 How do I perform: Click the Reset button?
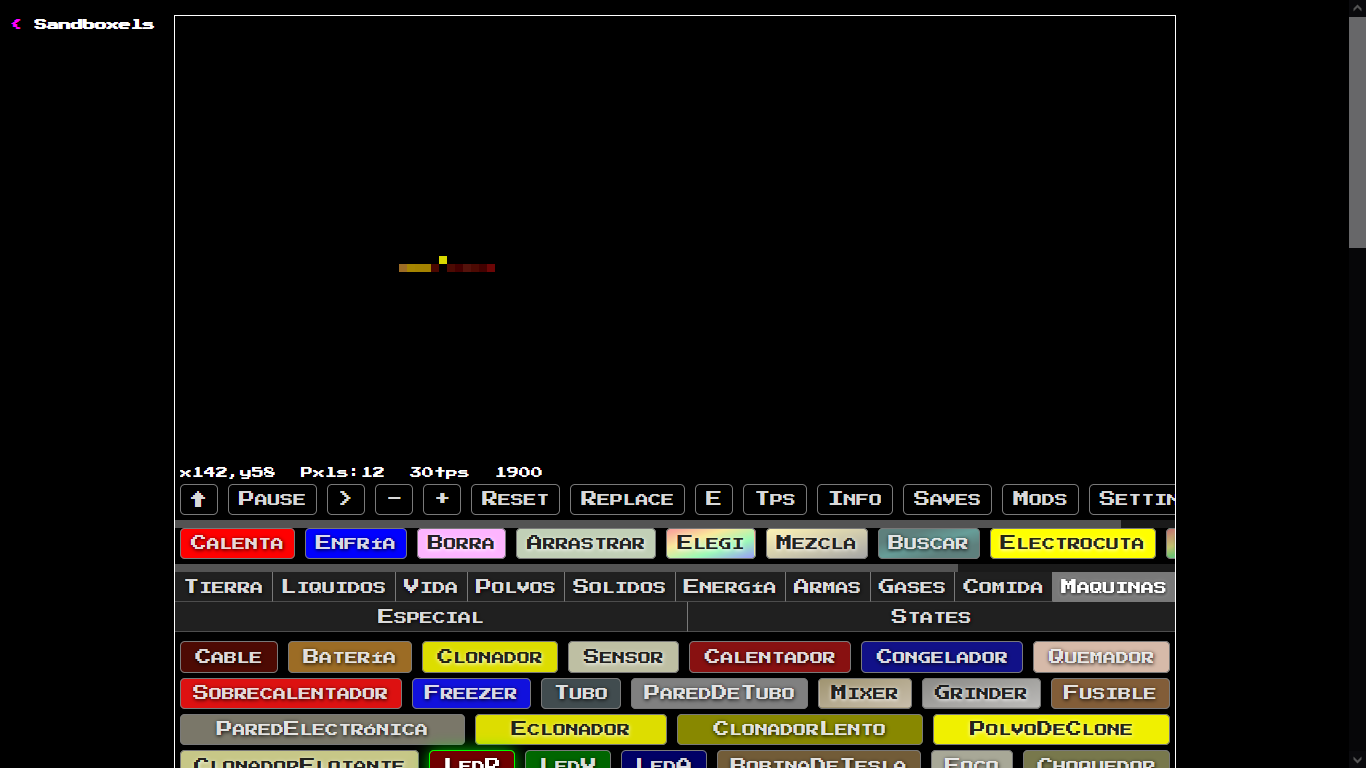point(515,499)
